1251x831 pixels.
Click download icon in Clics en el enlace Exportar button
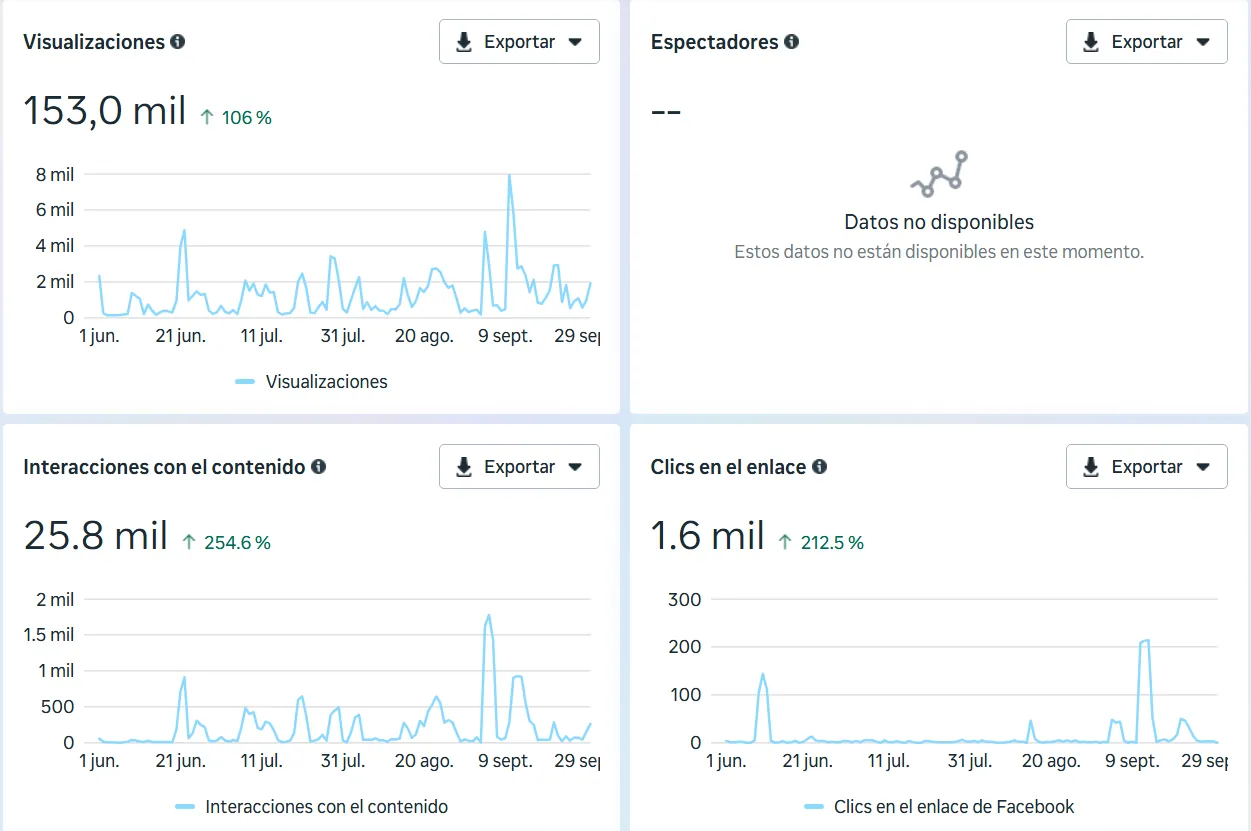click(1091, 467)
